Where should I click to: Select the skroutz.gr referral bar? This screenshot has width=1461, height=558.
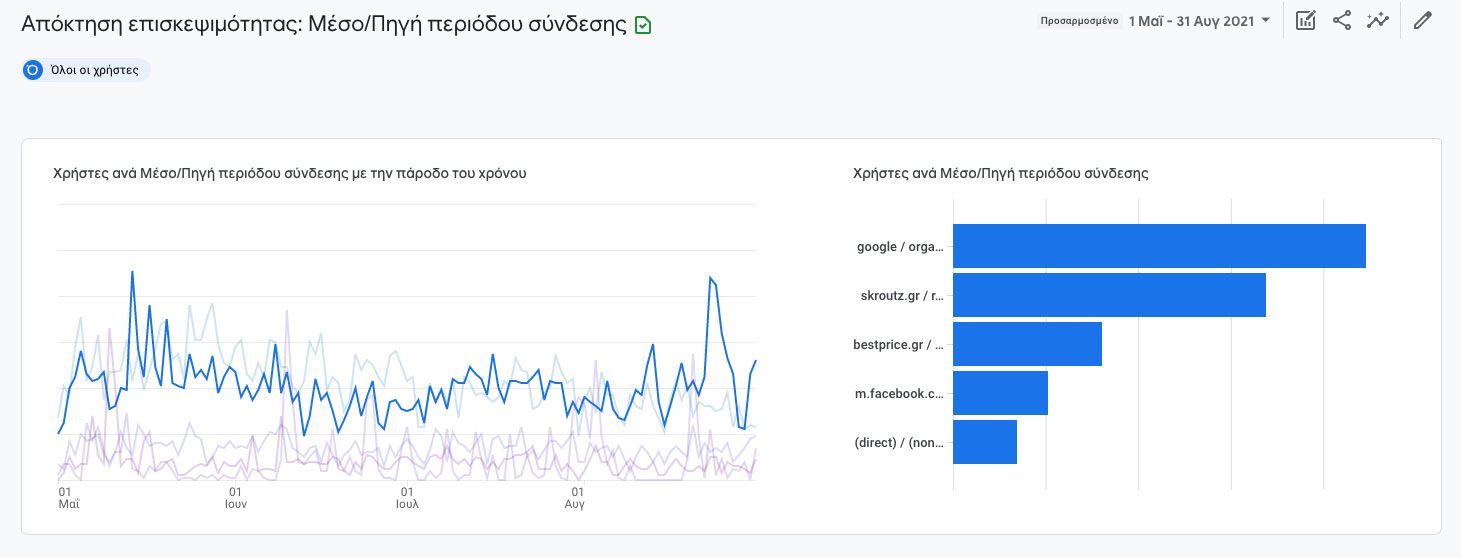(x=1108, y=295)
